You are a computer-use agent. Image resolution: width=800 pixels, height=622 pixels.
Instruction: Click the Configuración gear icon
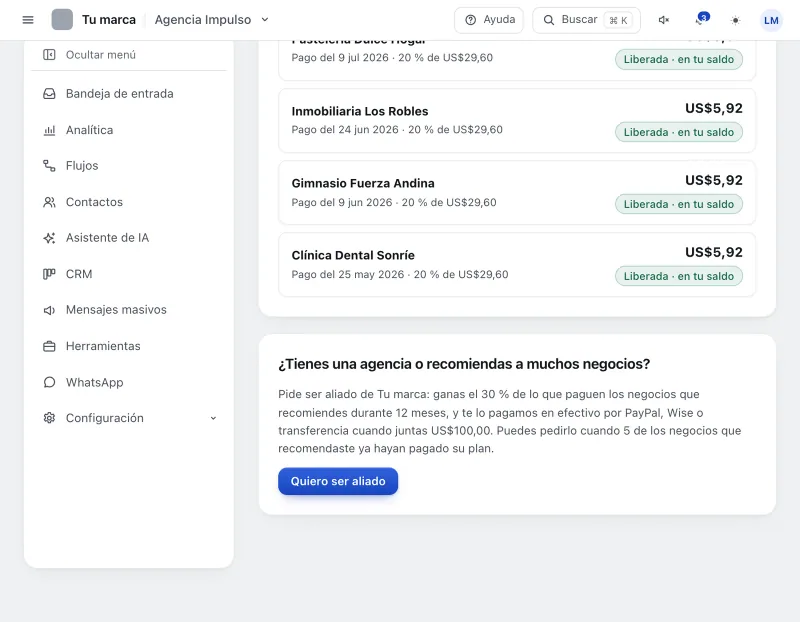point(49,418)
